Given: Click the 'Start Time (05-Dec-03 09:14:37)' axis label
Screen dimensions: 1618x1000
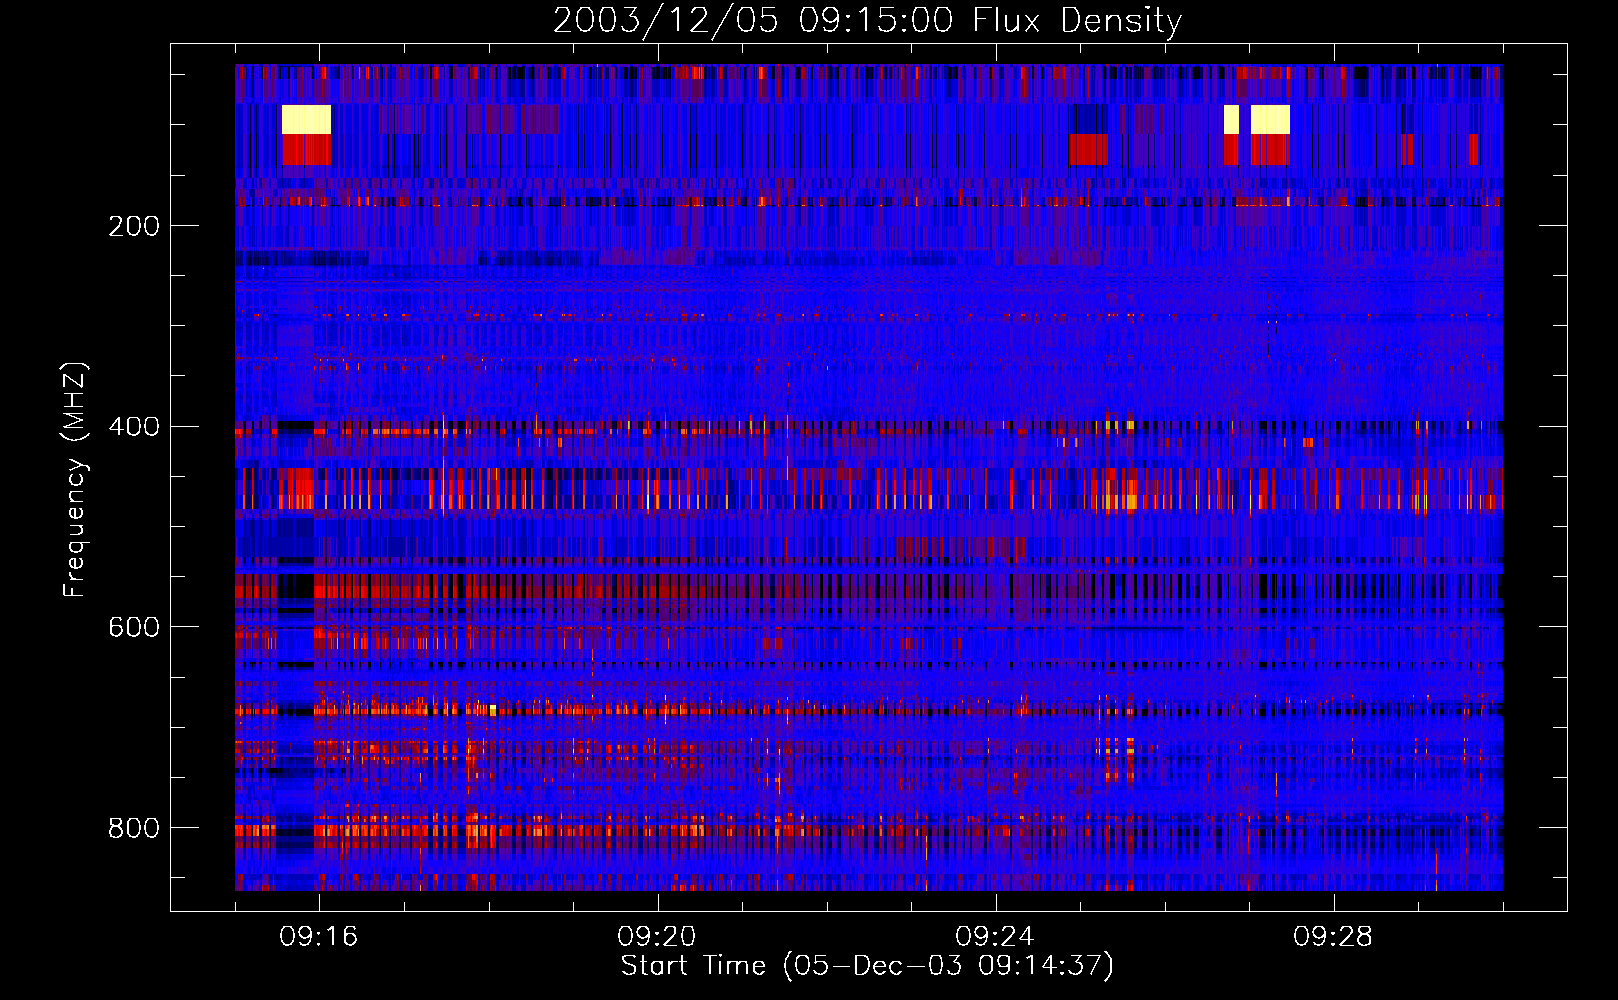Looking at the screenshot, I should coord(867,966).
